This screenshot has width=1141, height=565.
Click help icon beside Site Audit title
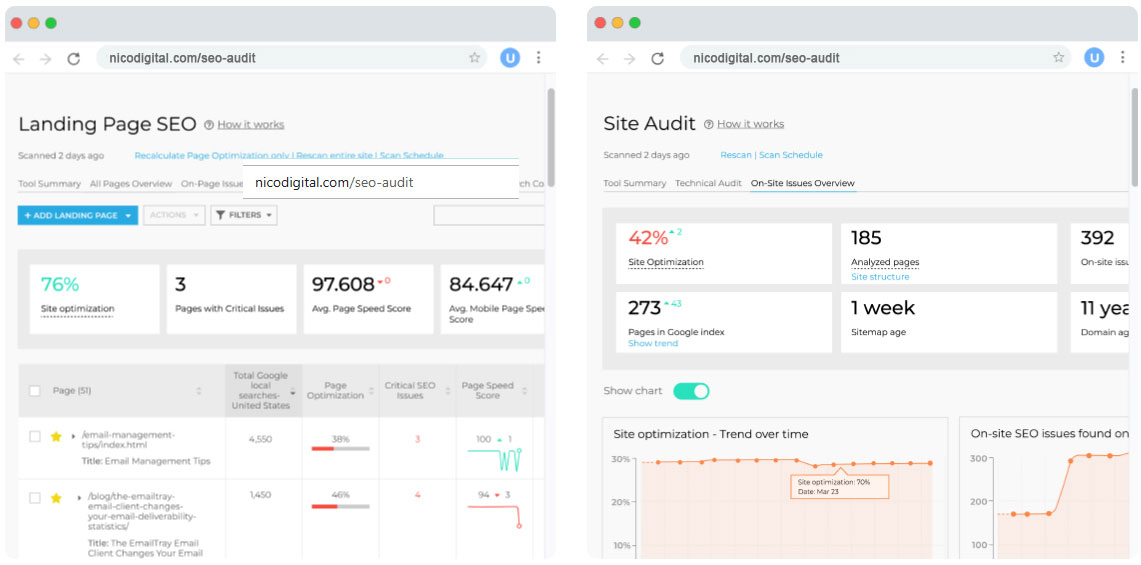point(709,125)
